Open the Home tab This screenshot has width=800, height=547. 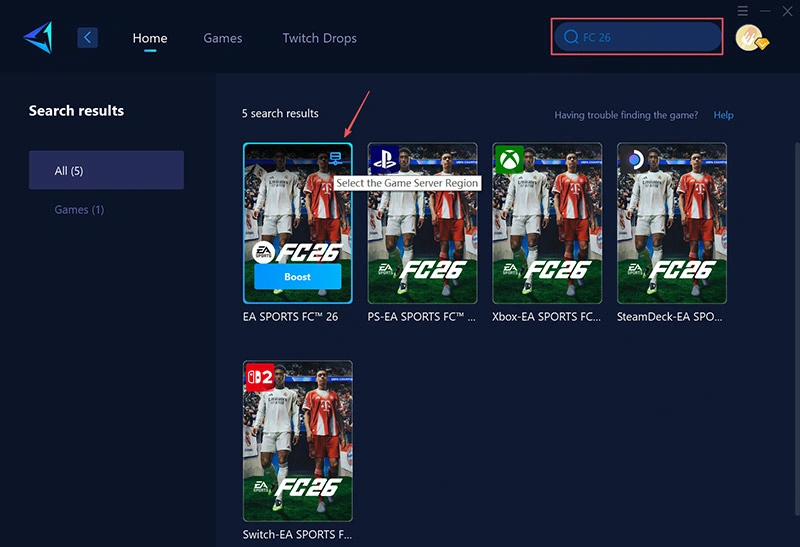(x=149, y=38)
